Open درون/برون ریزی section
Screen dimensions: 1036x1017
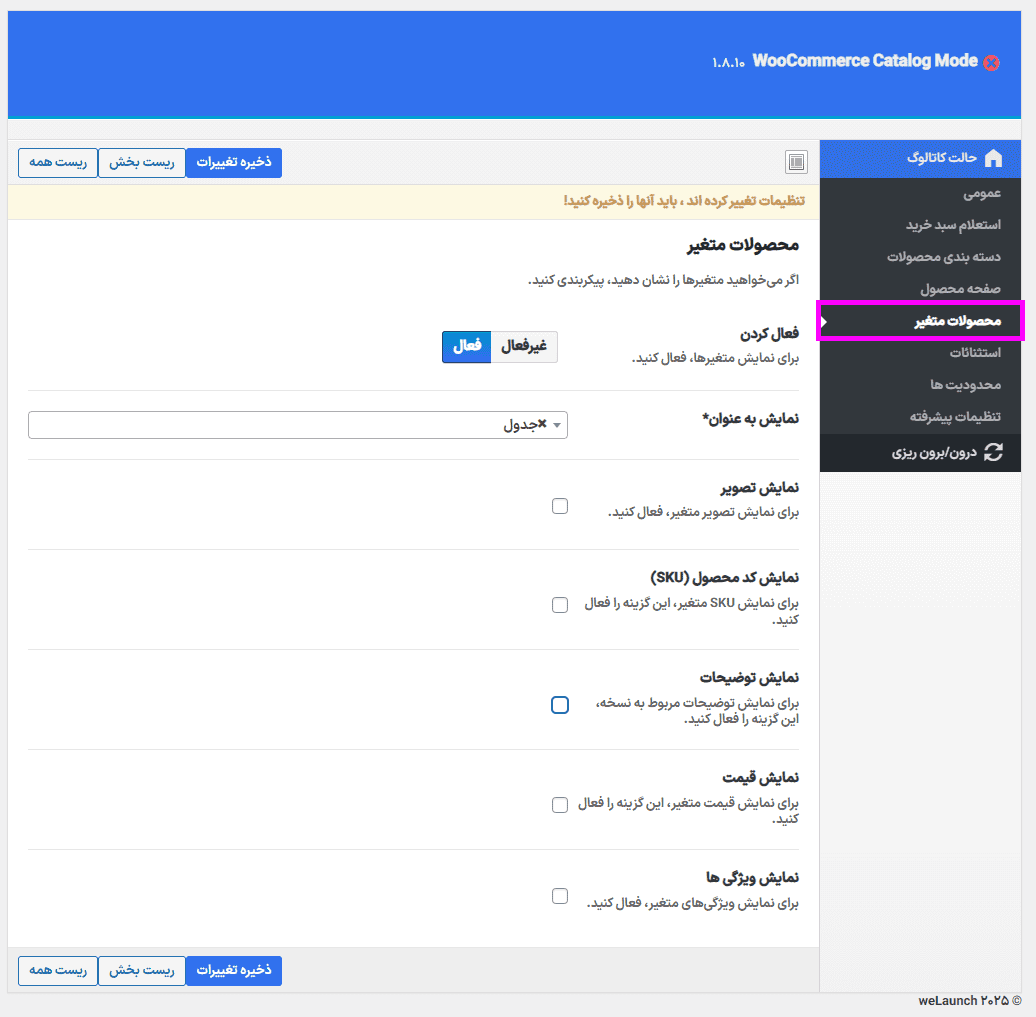point(920,453)
